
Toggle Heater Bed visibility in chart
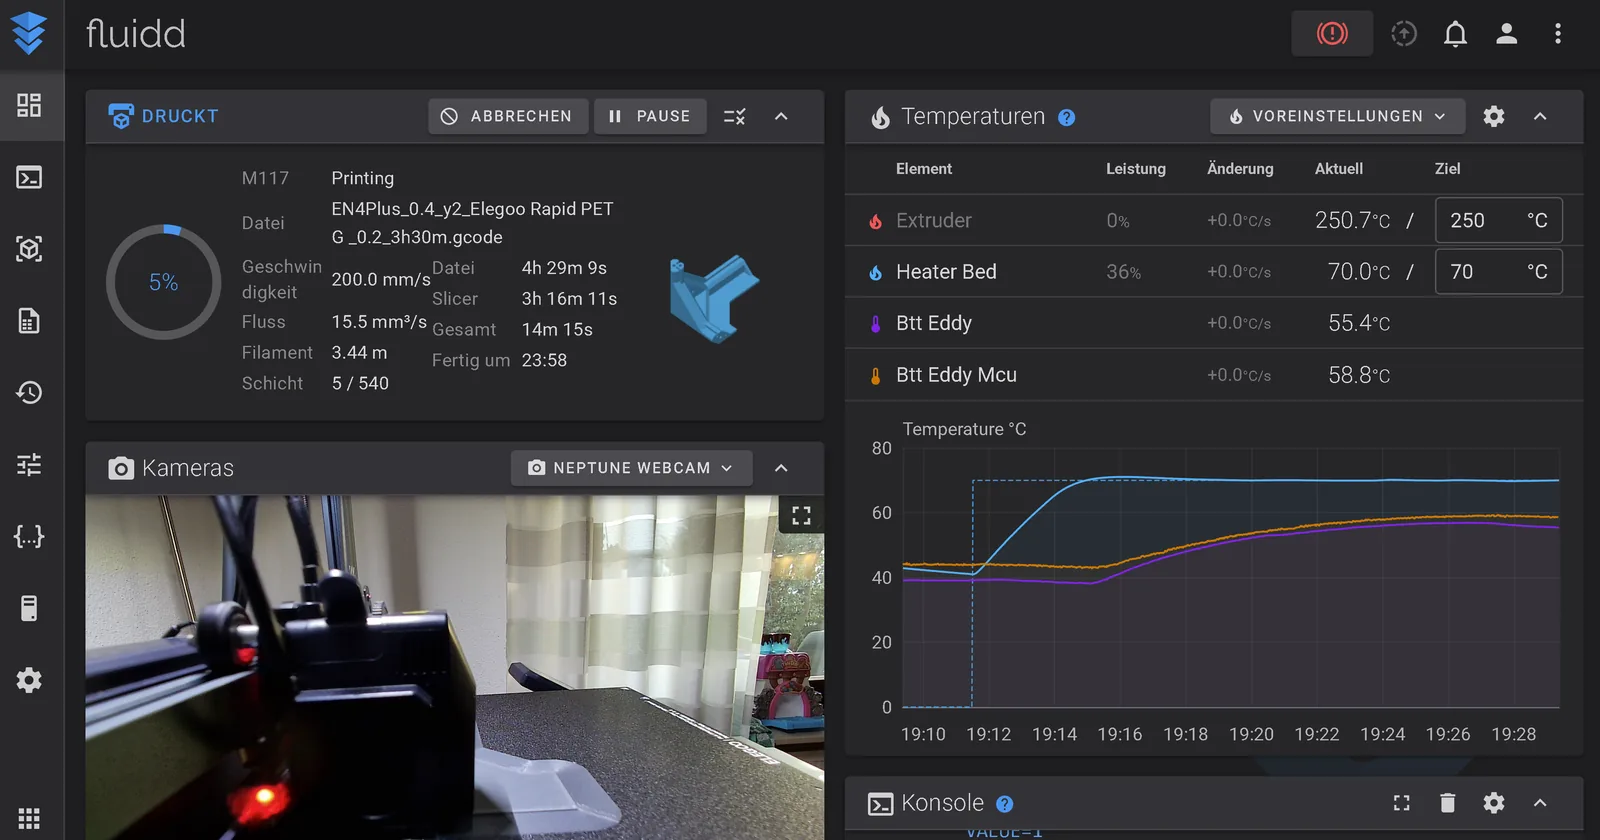(x=875, y=272)
